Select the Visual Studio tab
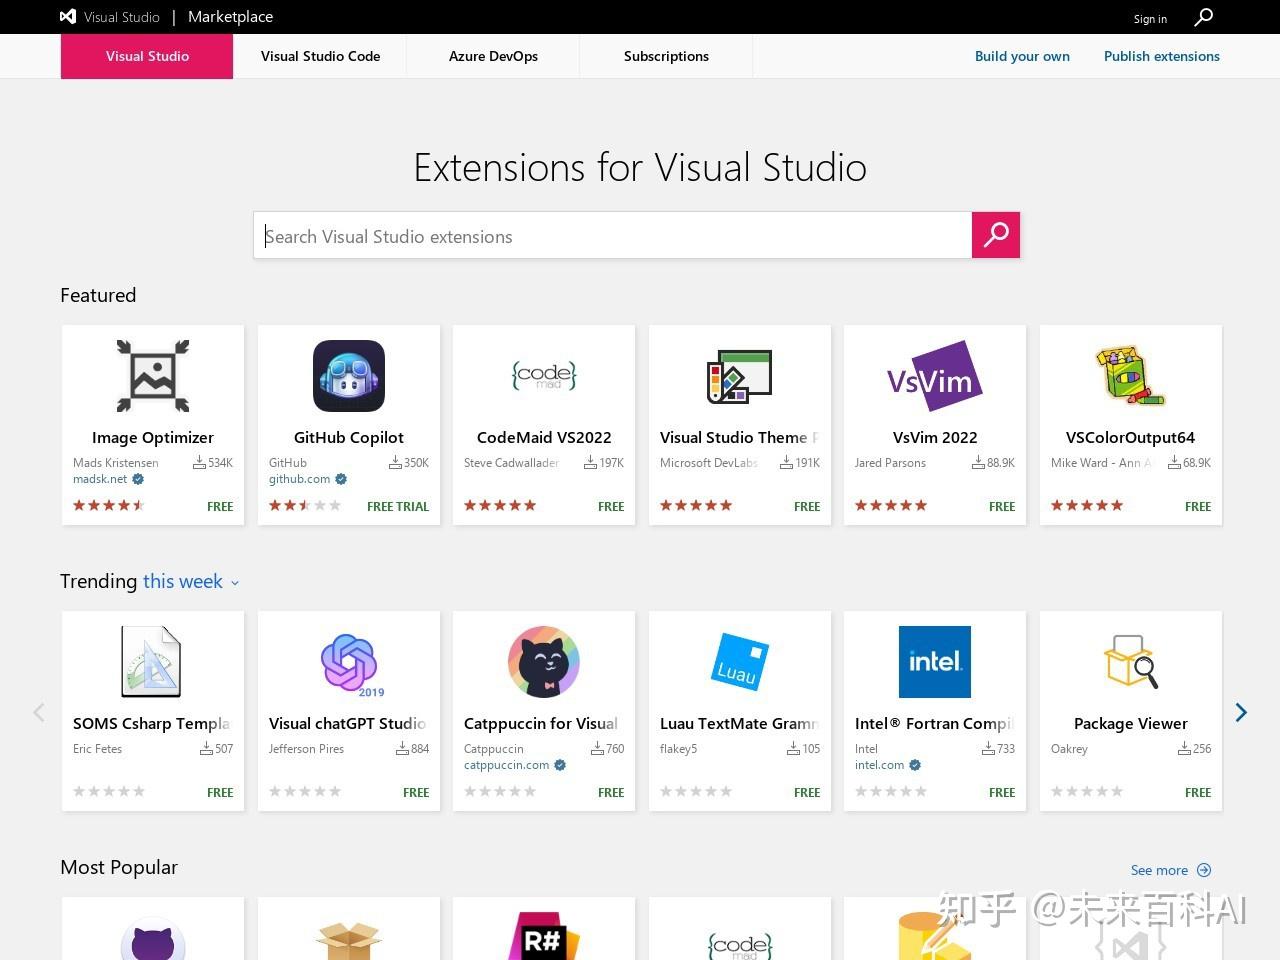1280x960 pixels. point(147,56)
